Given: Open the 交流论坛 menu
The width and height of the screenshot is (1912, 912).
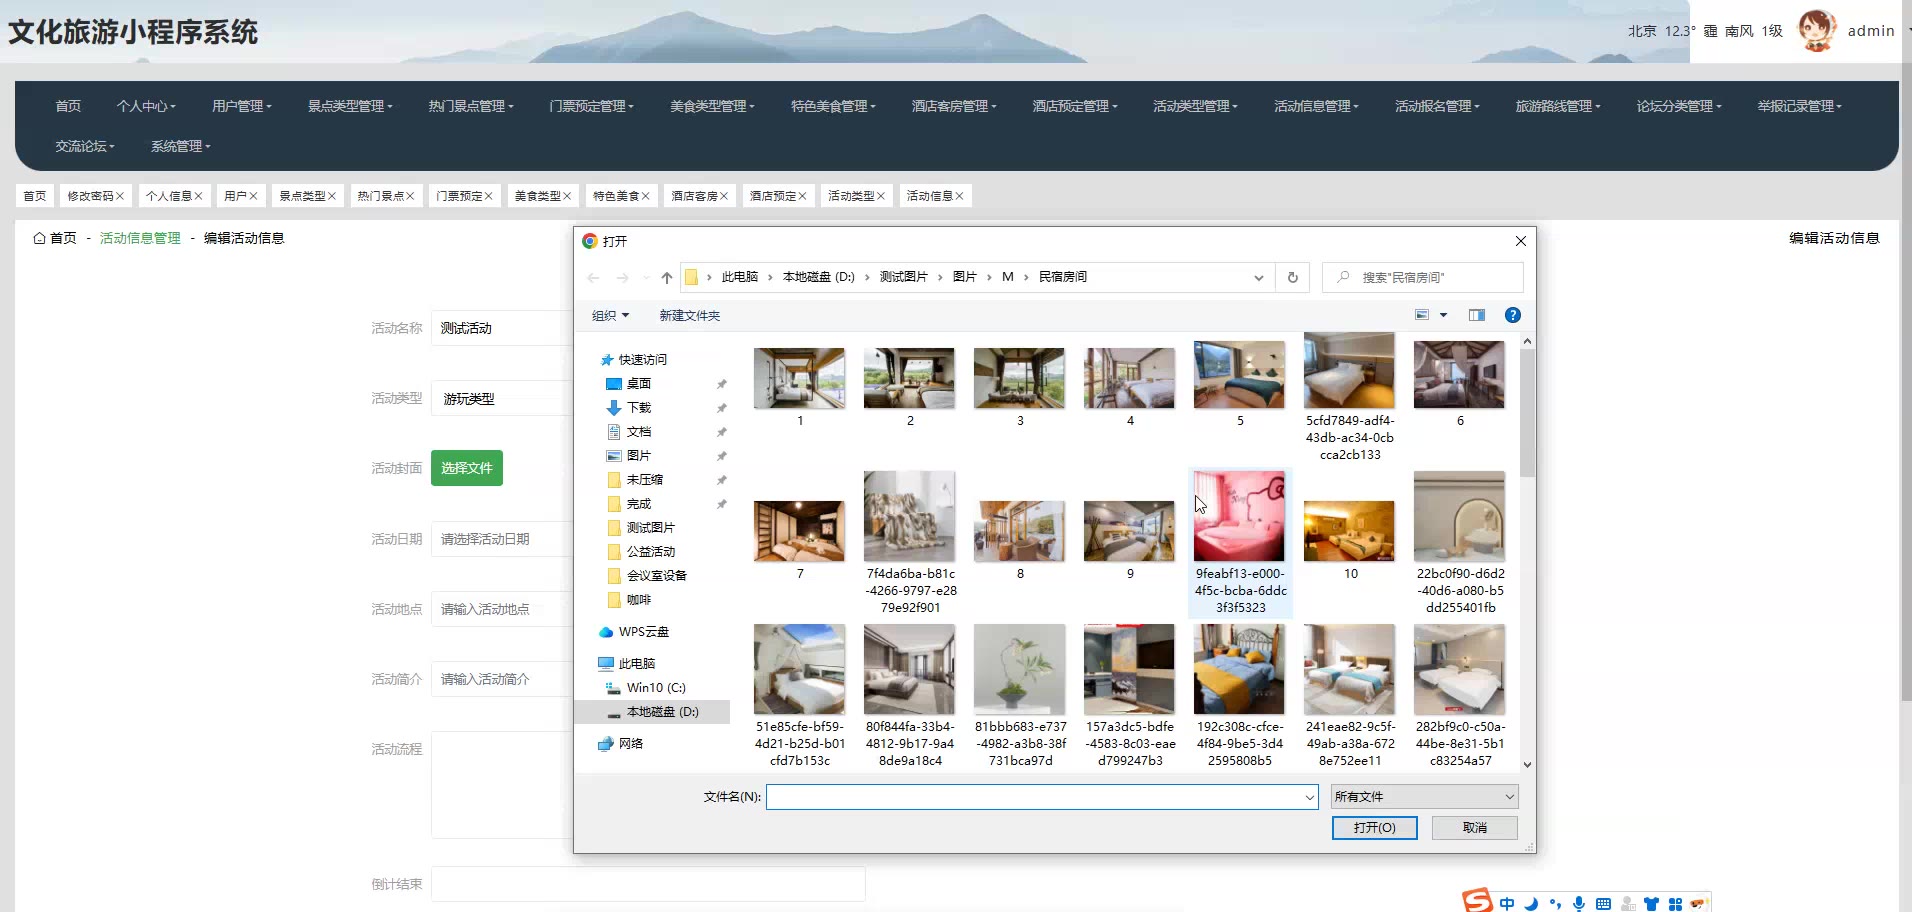Looking at the screenshot, I should [85, 146].
